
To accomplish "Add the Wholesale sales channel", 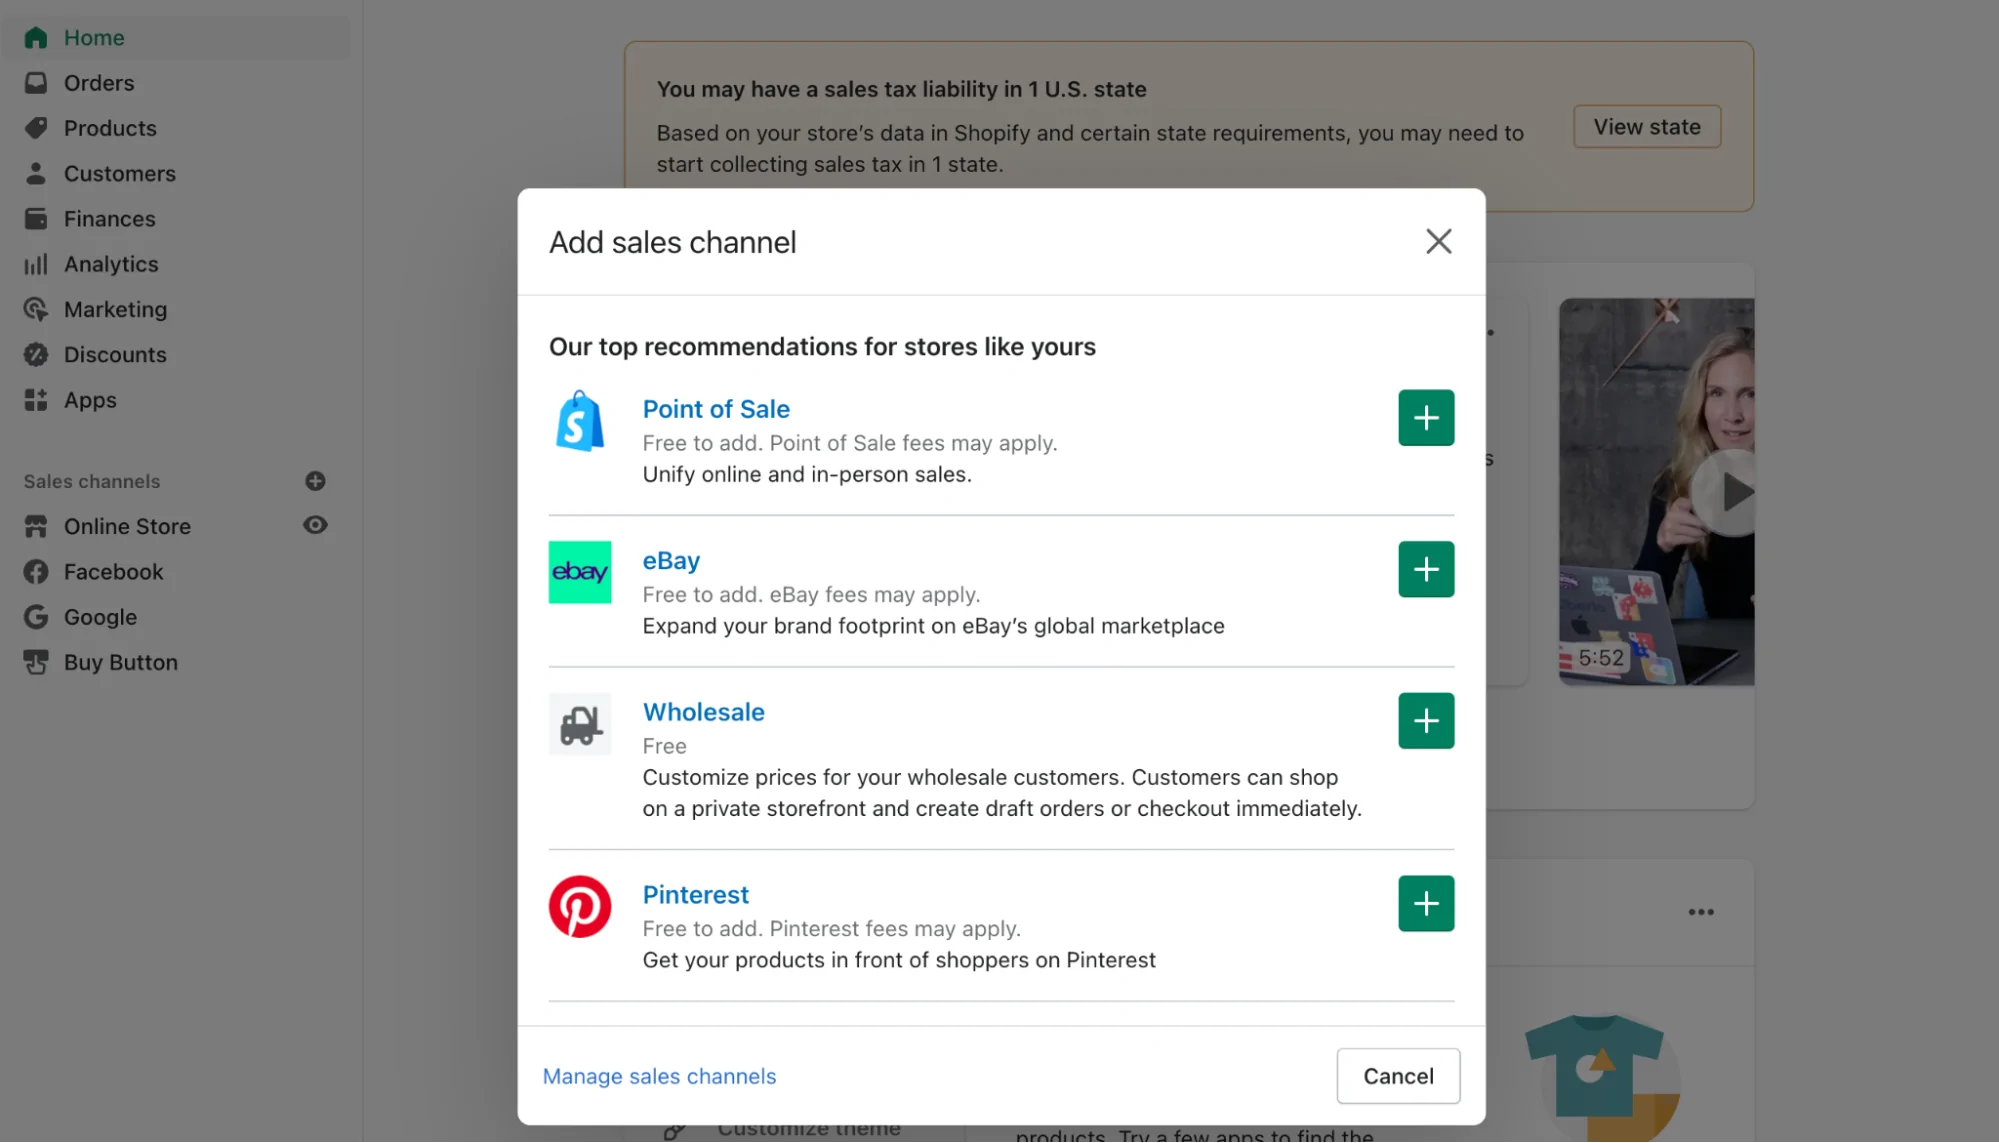I will click(x=1426, y=721).
